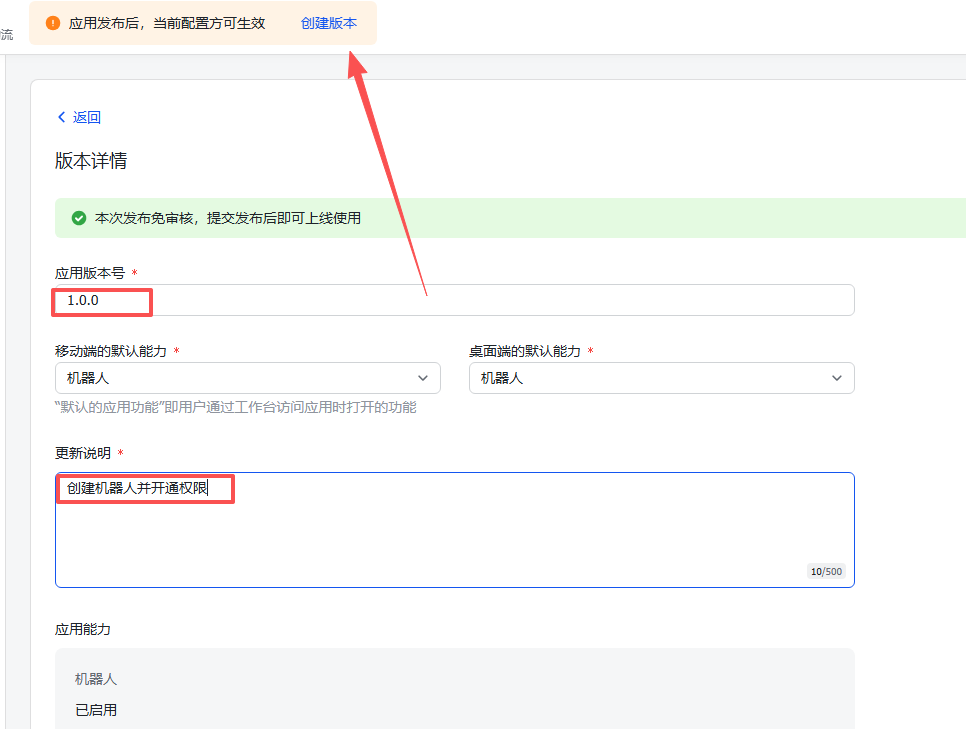Image resolution: width=966 pixels, height=729 pixels.
Task: Open the 桌面端的默认能力 selector showing 机器人
Action: (661, 378)
